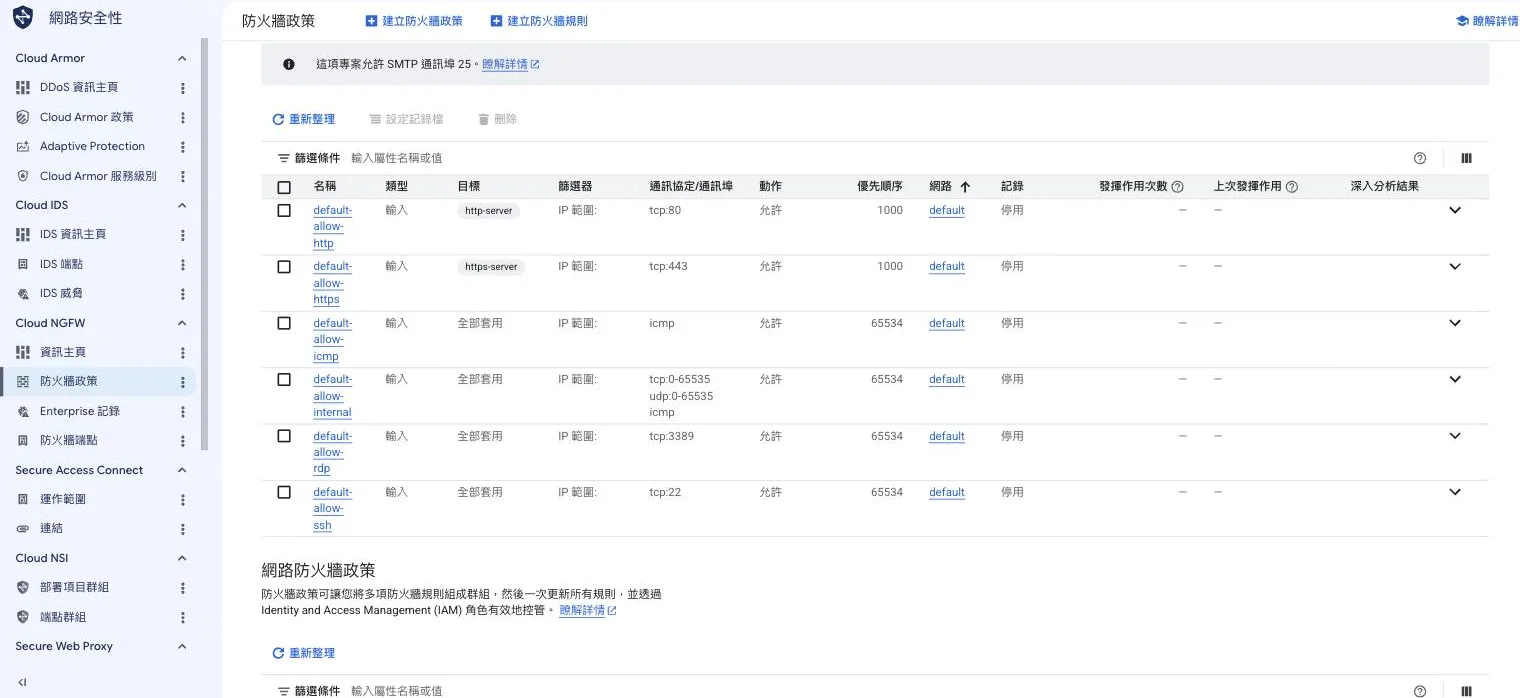Viewport: 1520px width, 698px height.
Task: Collapse the Cloud IDS section
Action: [182, 205]
